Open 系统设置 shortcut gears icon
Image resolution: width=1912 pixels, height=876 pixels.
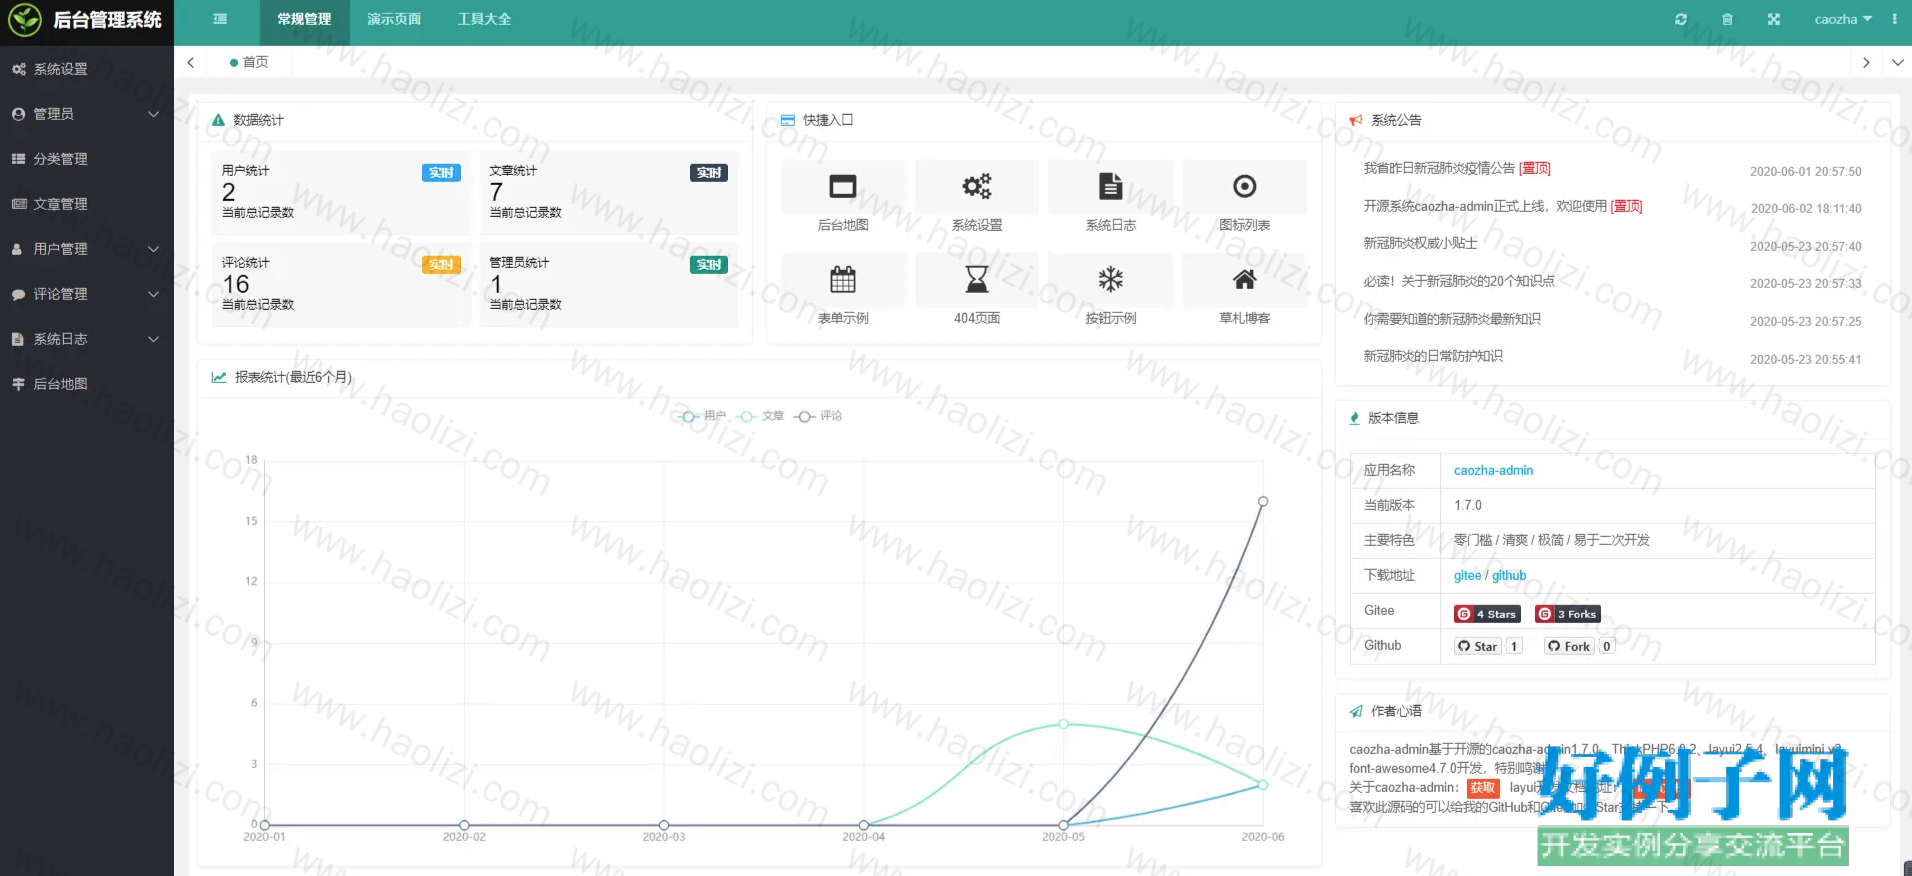[977, 187]
